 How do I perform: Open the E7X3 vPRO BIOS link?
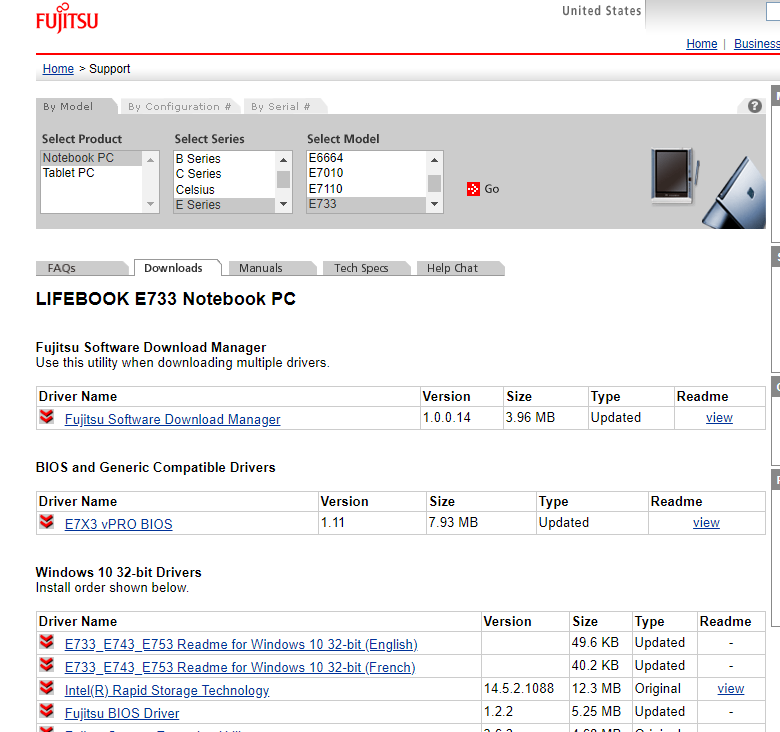[118, 524]
